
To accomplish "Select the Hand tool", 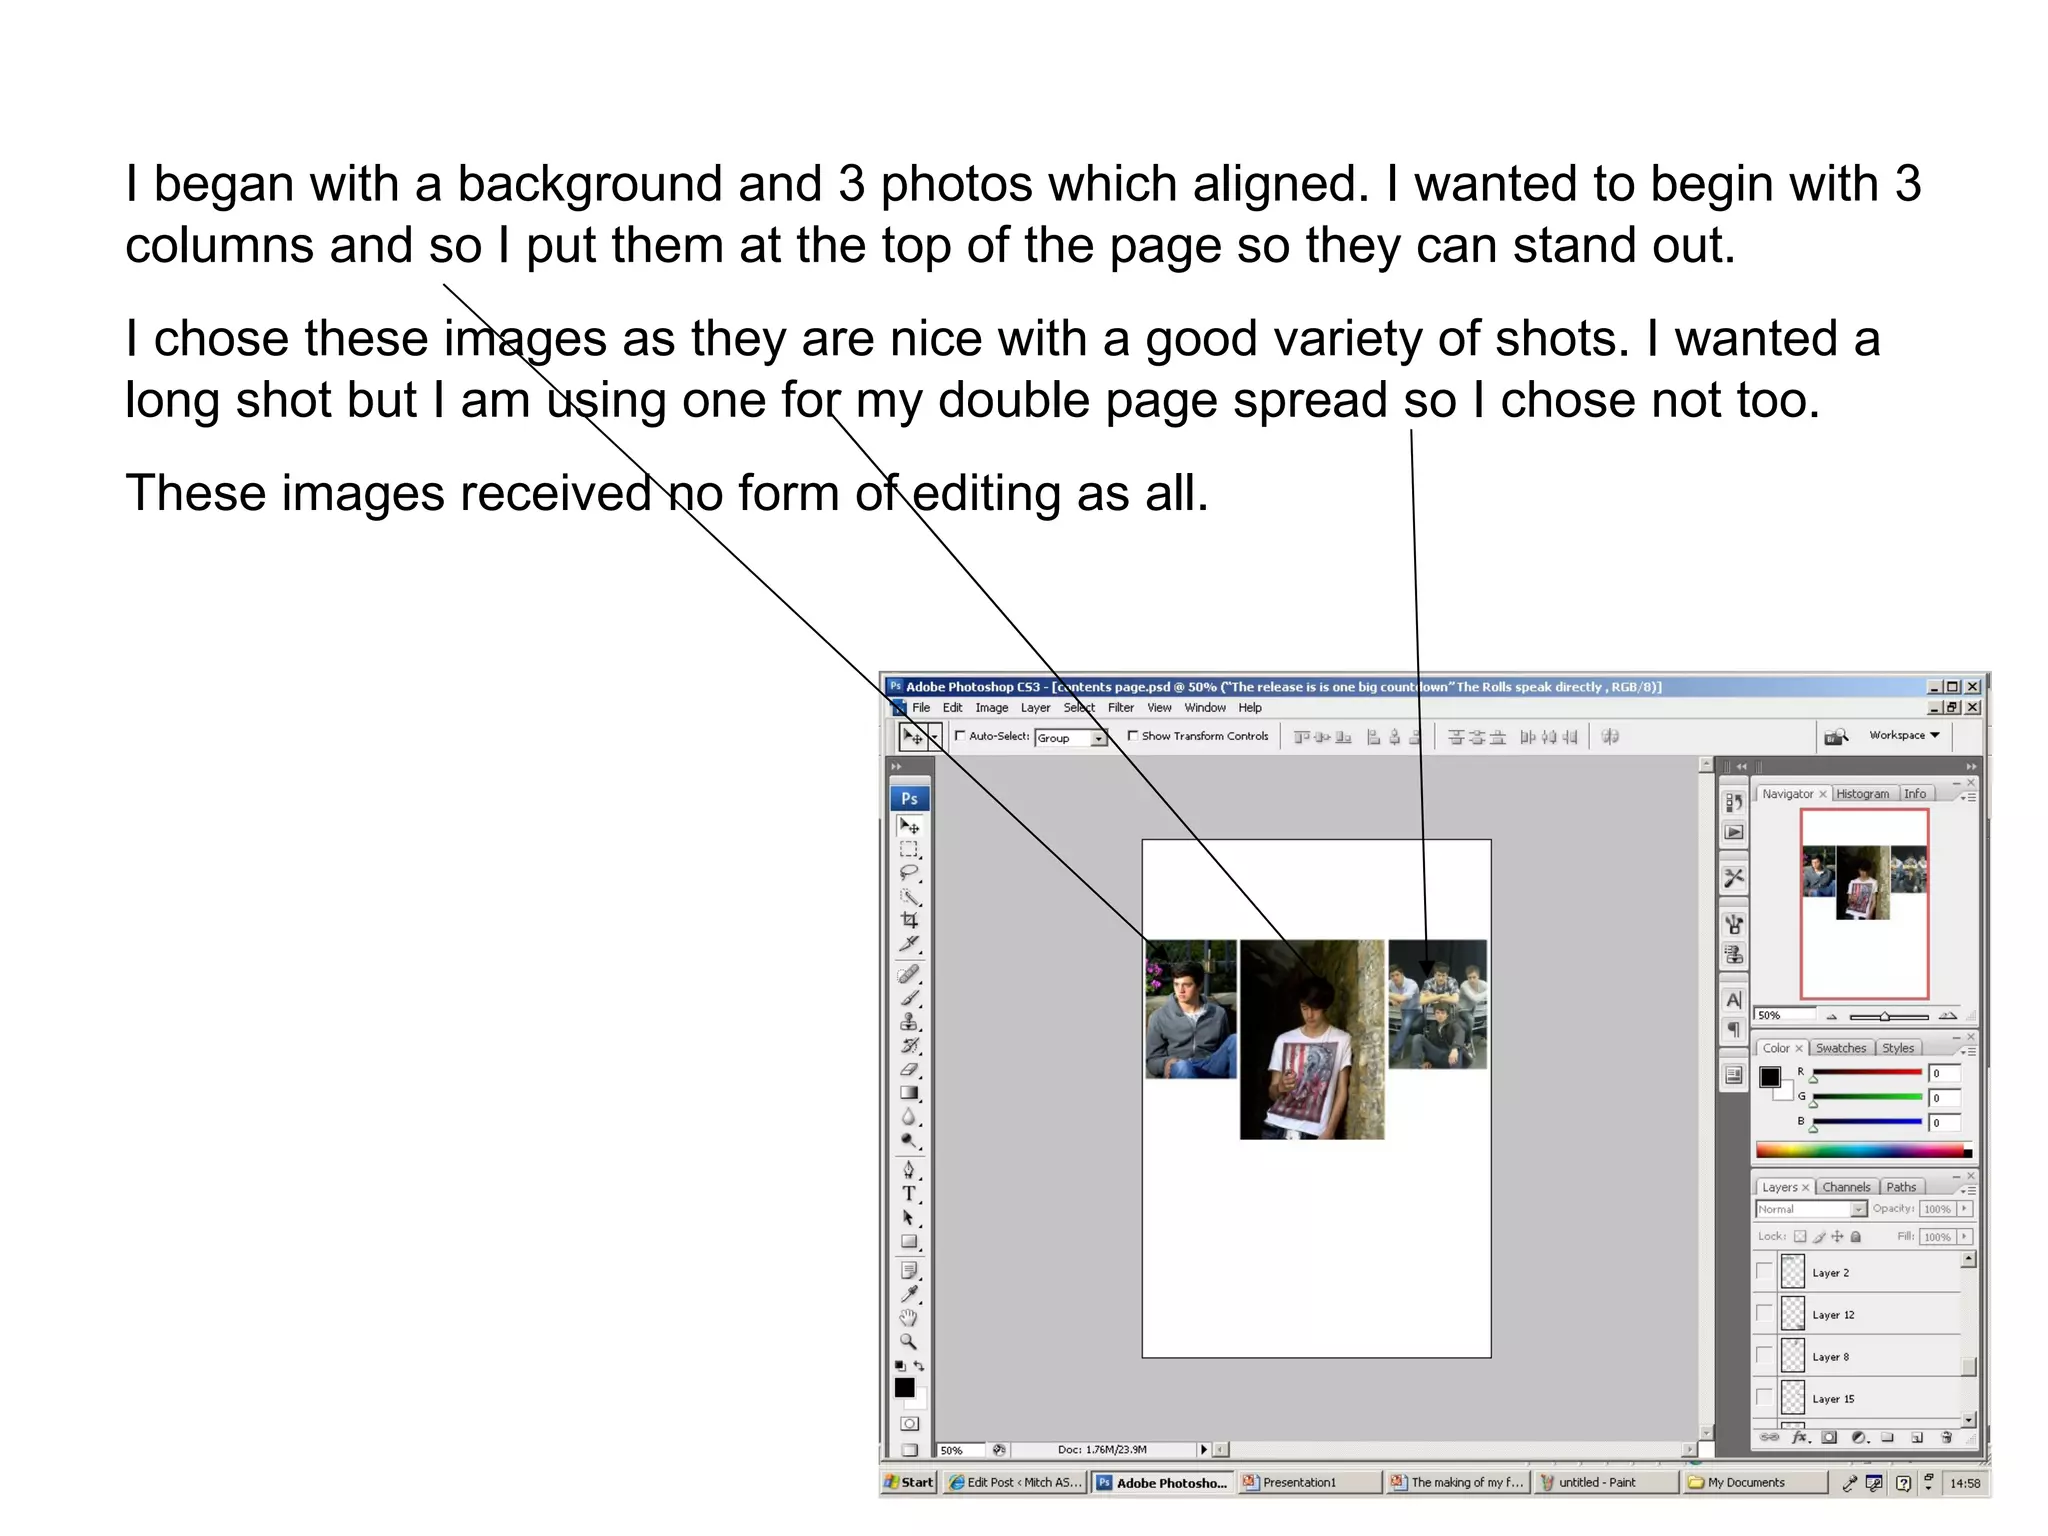I will point(909,1318).
